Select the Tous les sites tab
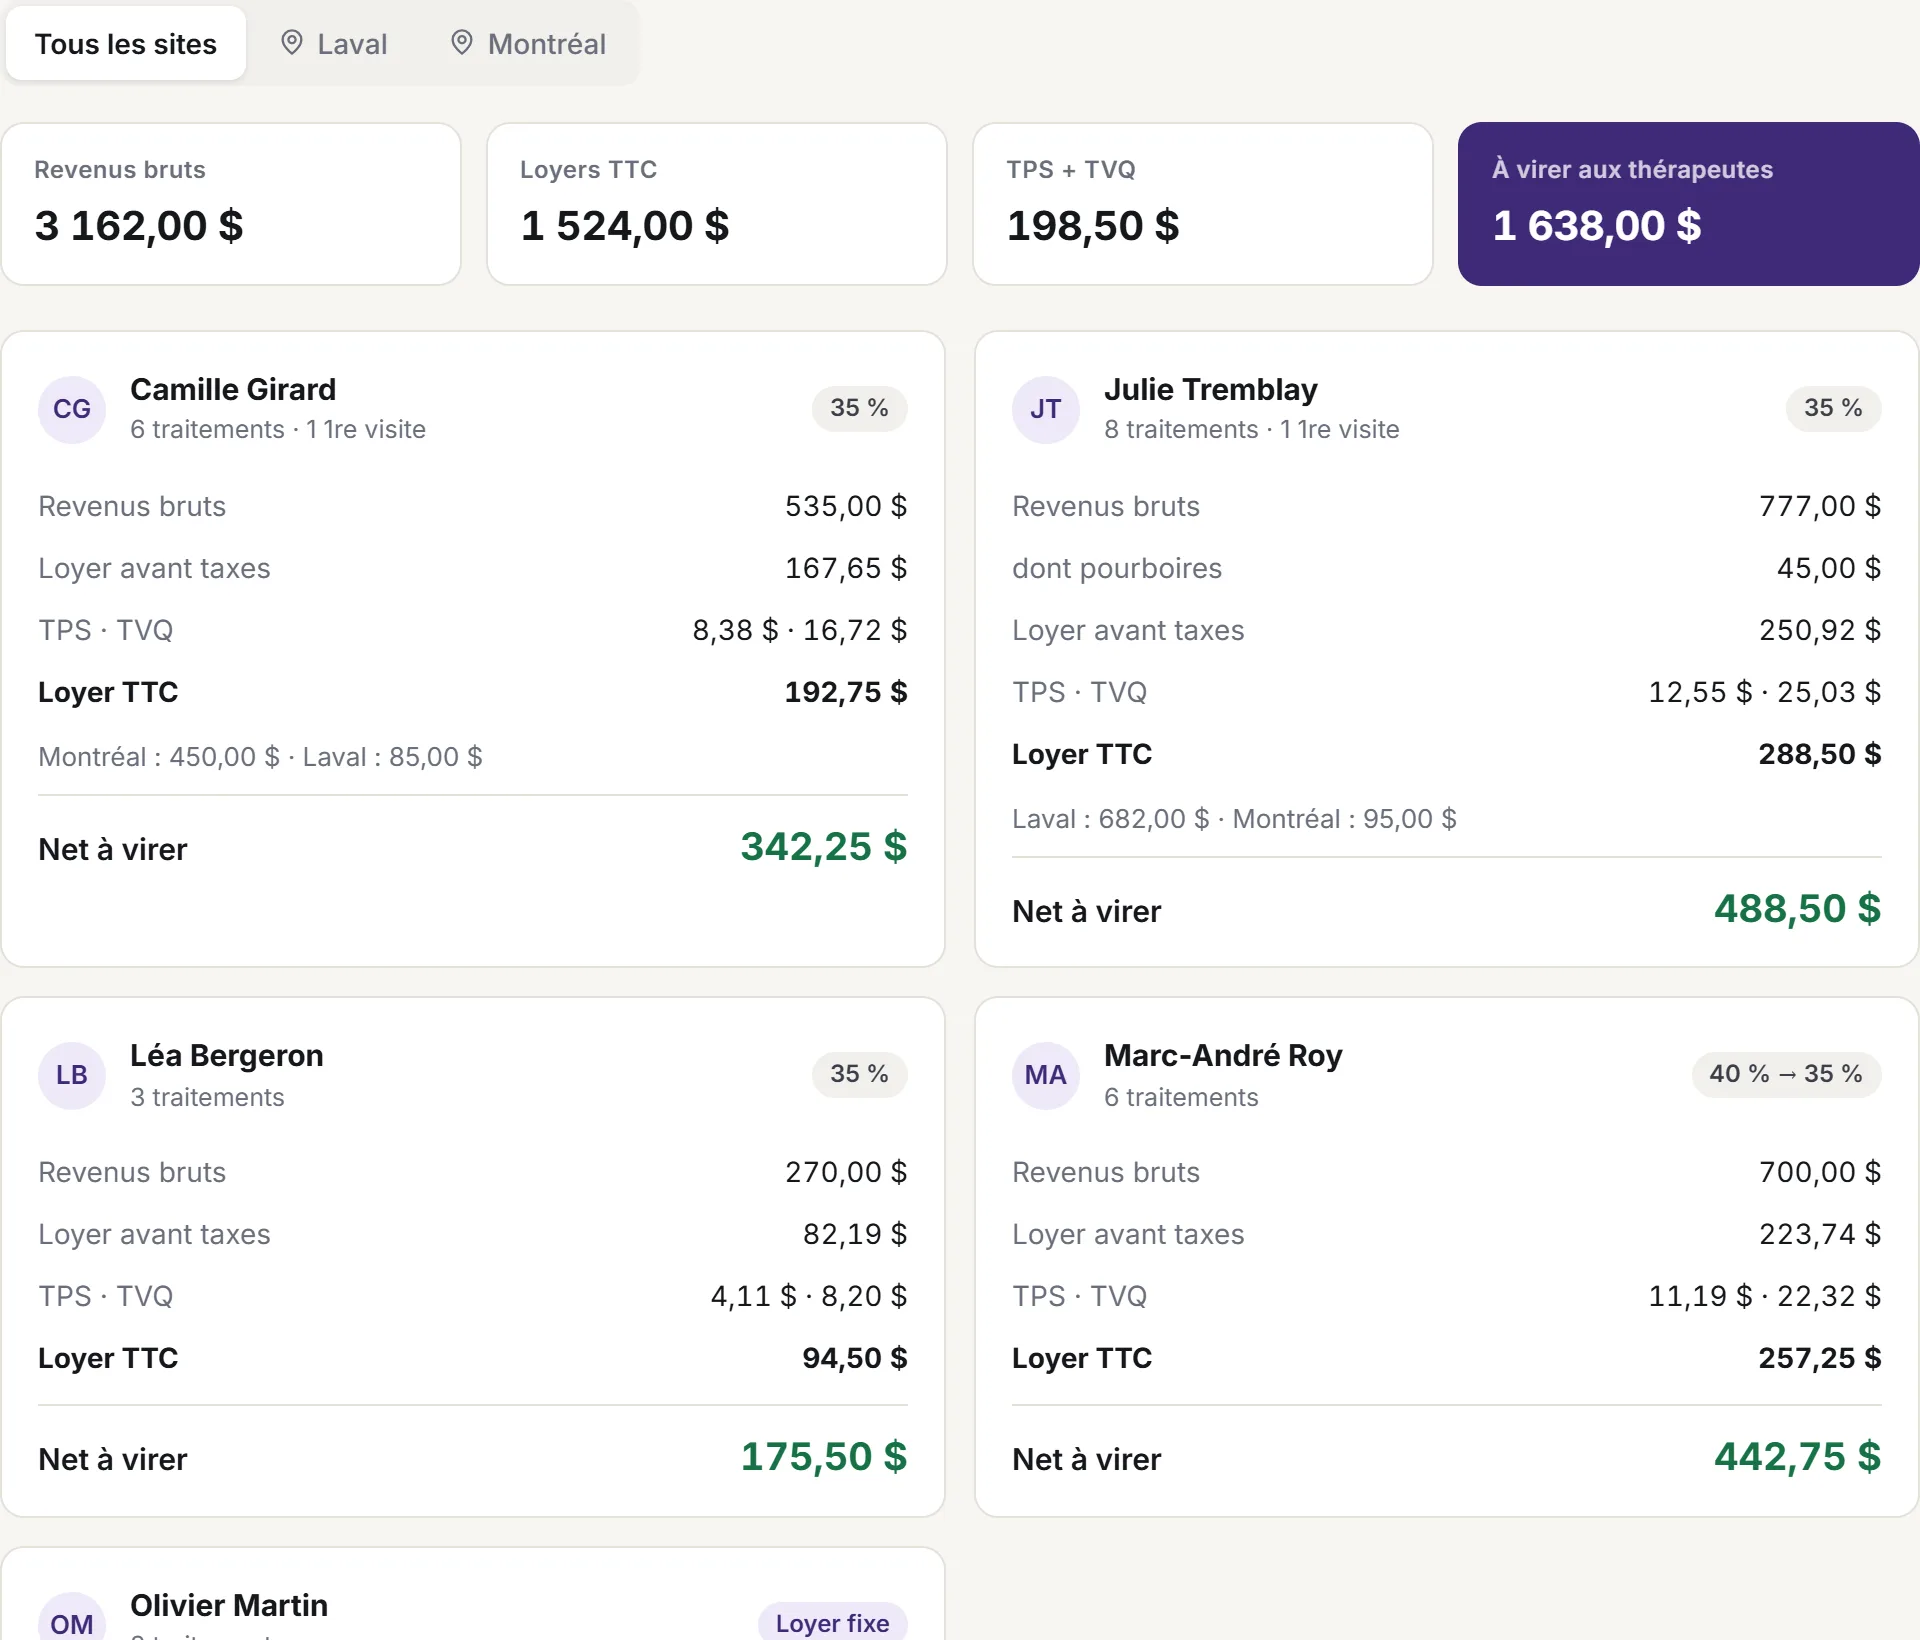The height and width of the screenshot is (1640, 1920). (126, 44)
